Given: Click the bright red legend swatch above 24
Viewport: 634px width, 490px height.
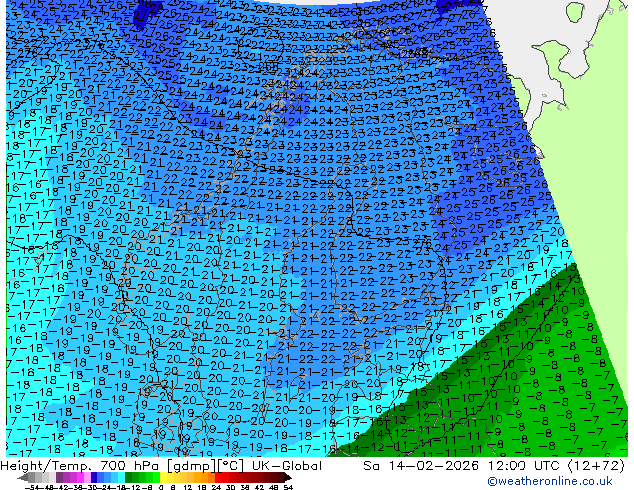Looking at the screenshot, I should tap(218, 477).
